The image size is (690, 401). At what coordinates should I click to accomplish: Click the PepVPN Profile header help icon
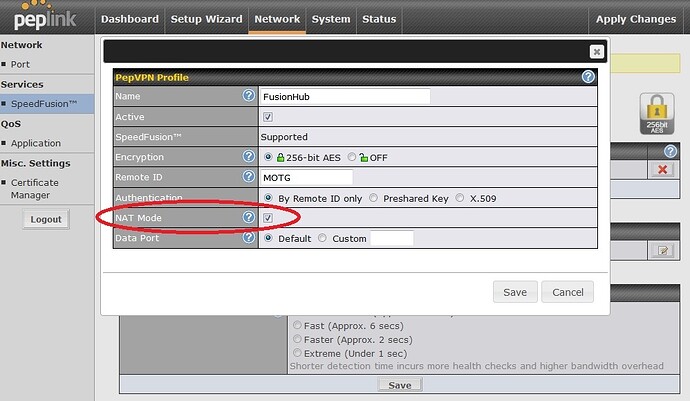588,77
